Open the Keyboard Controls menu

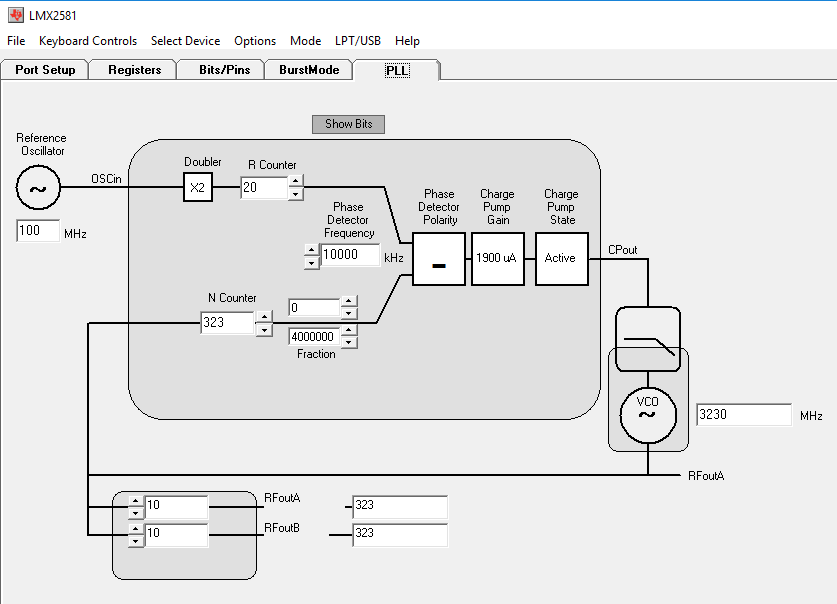[88, 41]
